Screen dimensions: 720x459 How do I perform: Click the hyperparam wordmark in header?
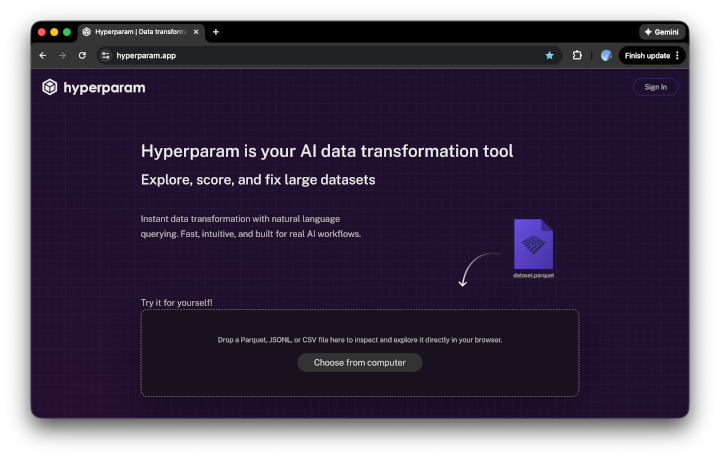[104, 88]
